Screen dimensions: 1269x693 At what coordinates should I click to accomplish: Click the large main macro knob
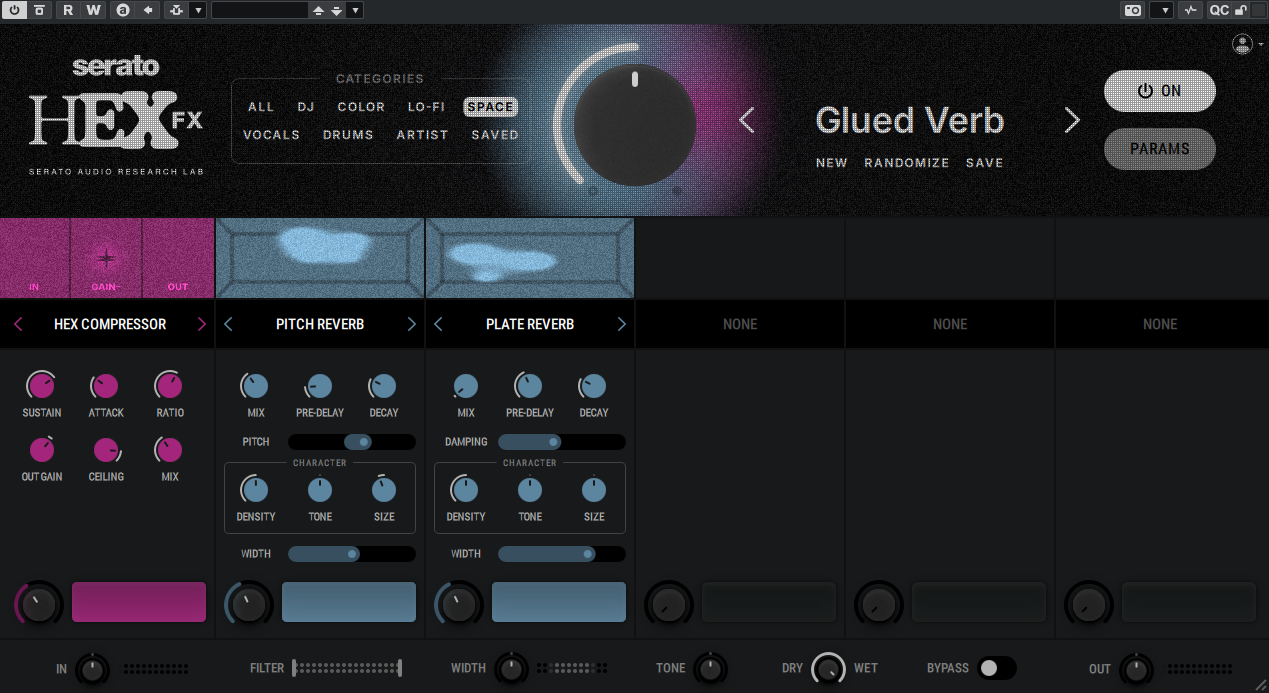(x=634, y=124)
